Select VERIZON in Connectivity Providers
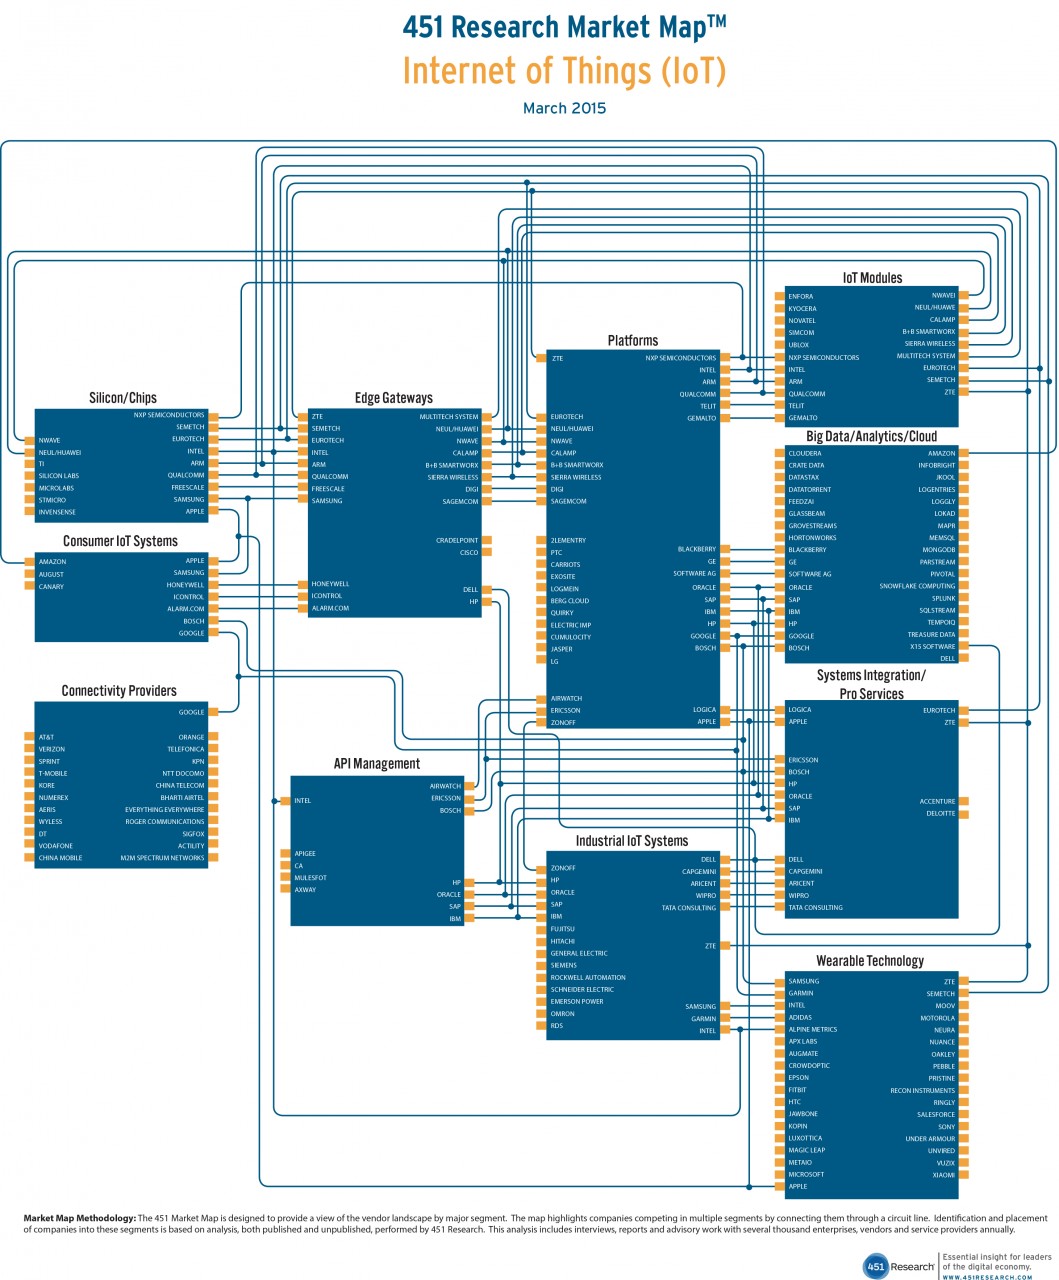 [x=52, y=749]
